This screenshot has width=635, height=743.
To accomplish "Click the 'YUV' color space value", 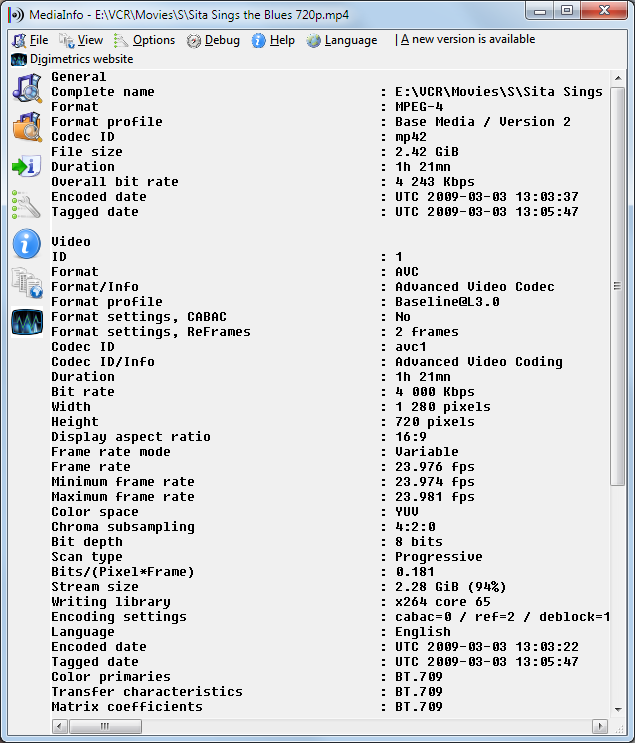I will point(407,512).
